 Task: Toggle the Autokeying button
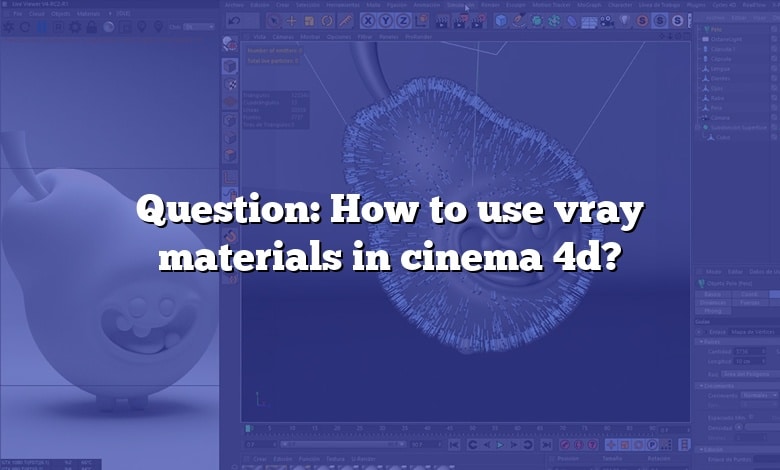pos(579,445)
